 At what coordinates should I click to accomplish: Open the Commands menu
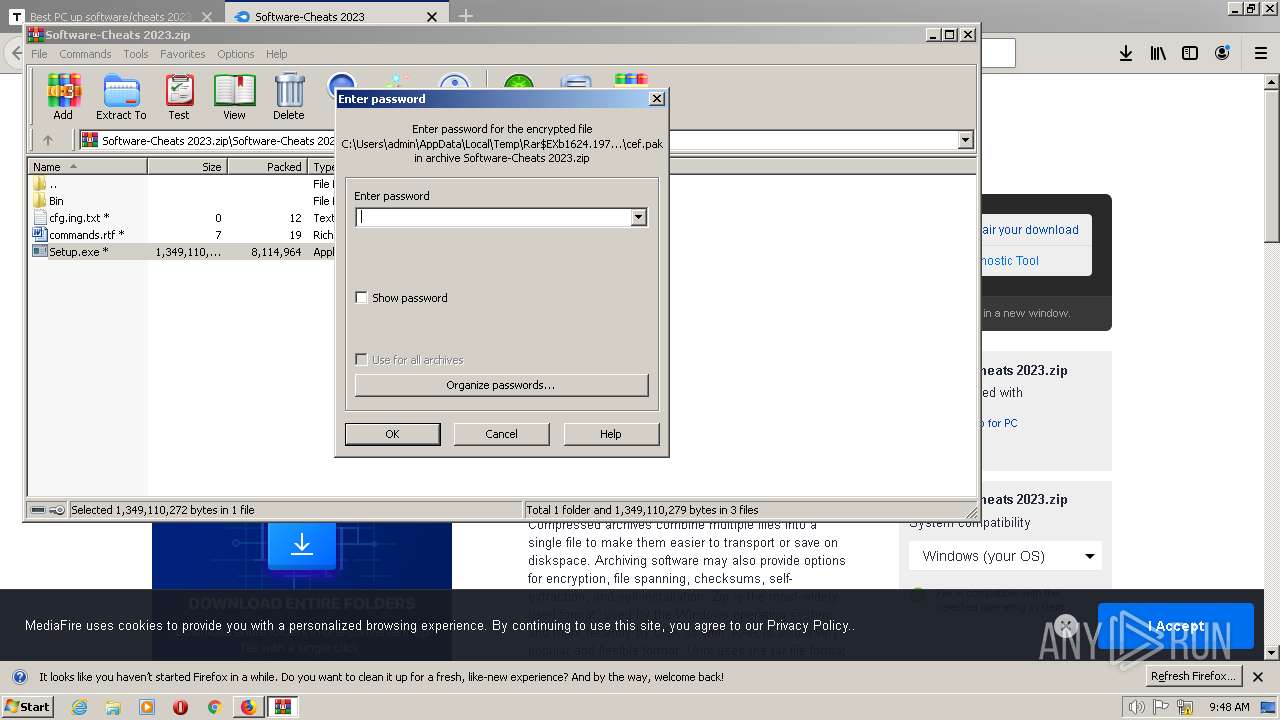tap(85, 54)
